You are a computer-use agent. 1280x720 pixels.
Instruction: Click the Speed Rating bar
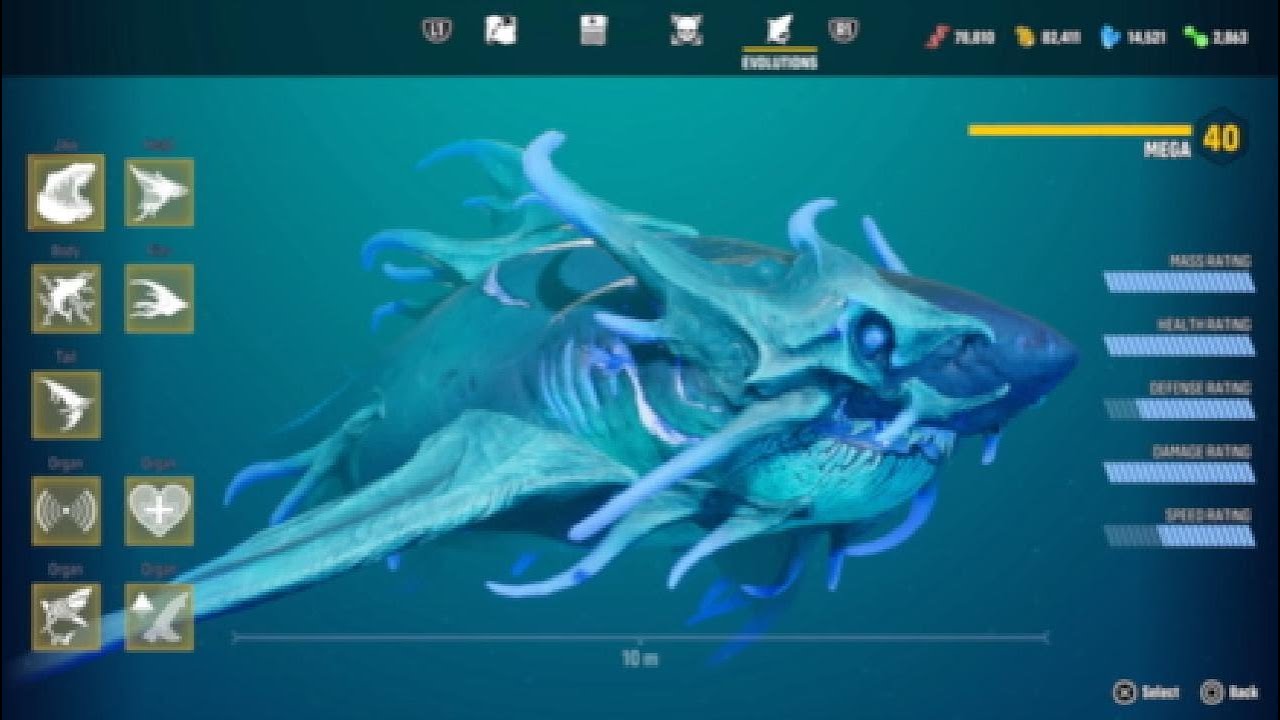pos(1179,535)
